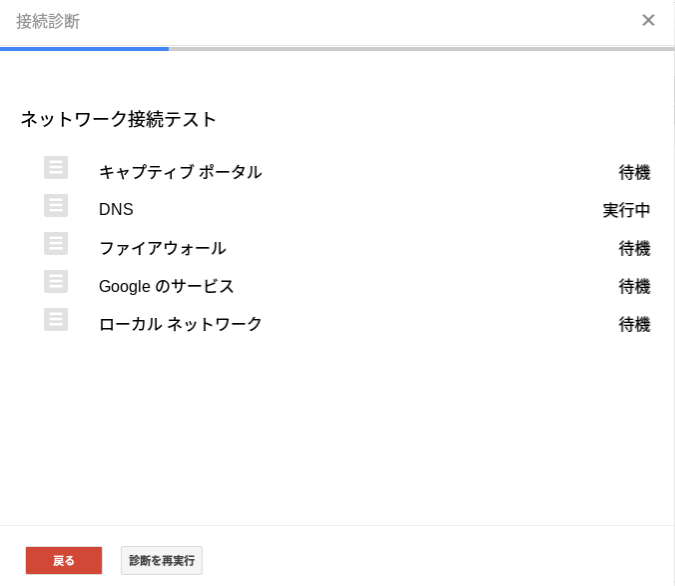Click the blue diagnostic progress bar
The width and height of the screenshot is (675, 586).
coord(84,49)
